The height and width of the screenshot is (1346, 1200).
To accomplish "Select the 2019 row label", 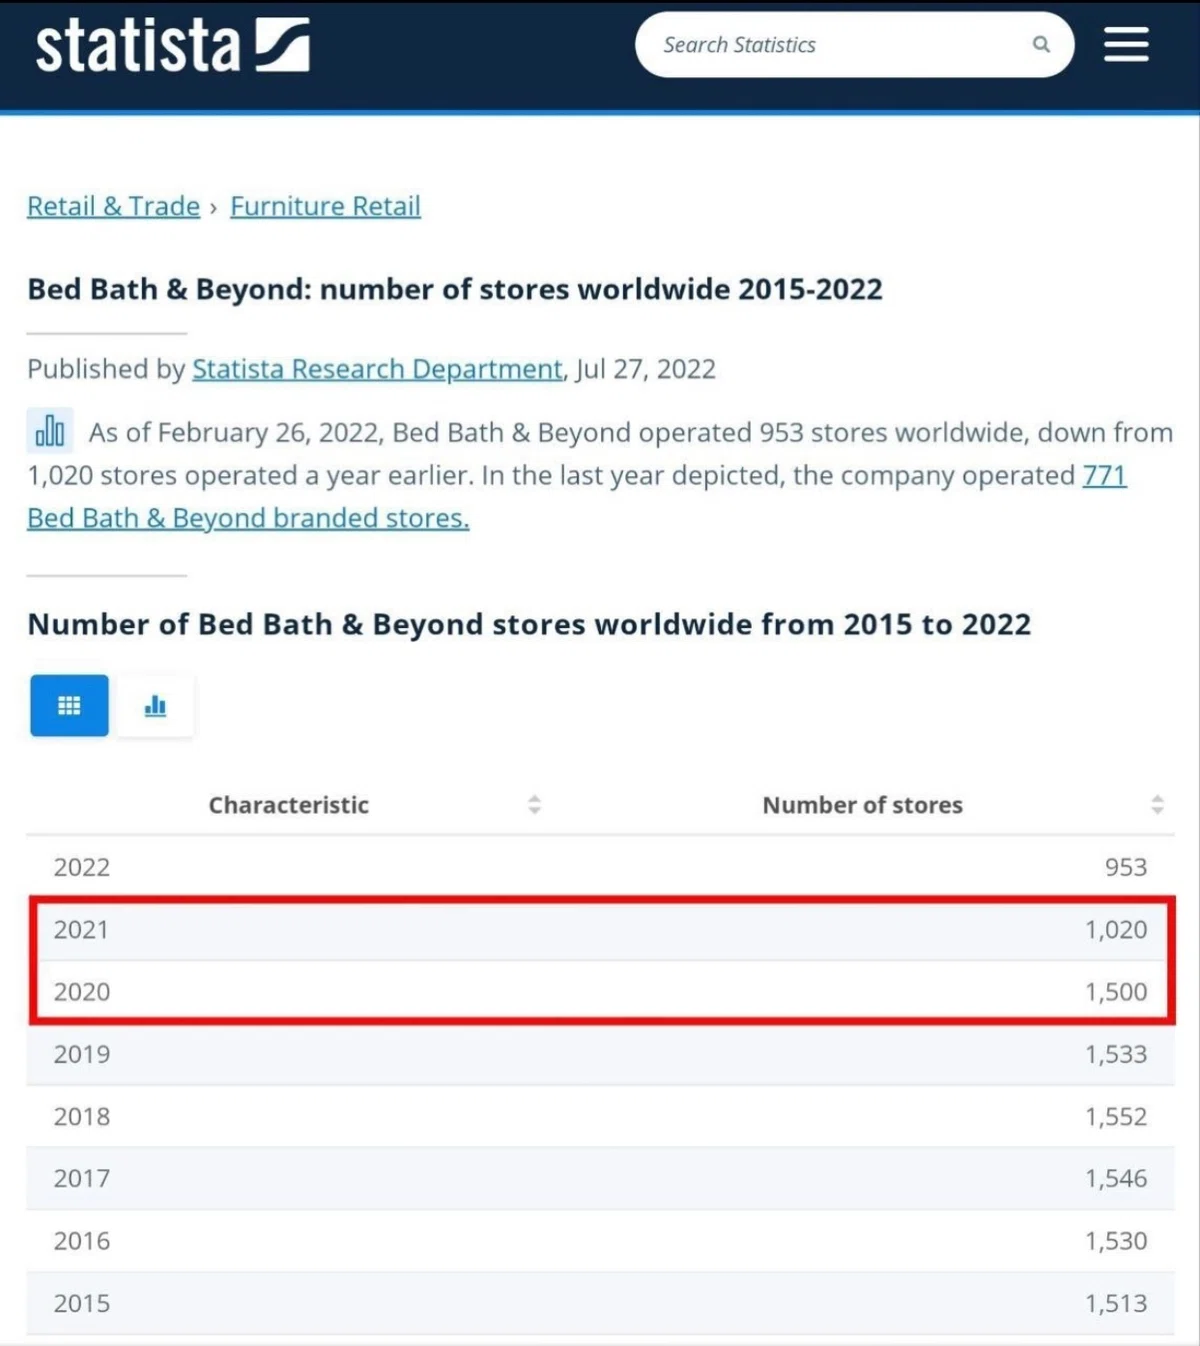I will (x=82, y=1054).
